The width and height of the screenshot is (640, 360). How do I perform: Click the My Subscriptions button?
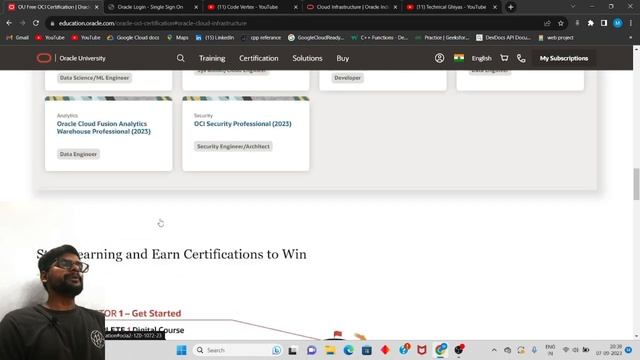pos(564,58)
